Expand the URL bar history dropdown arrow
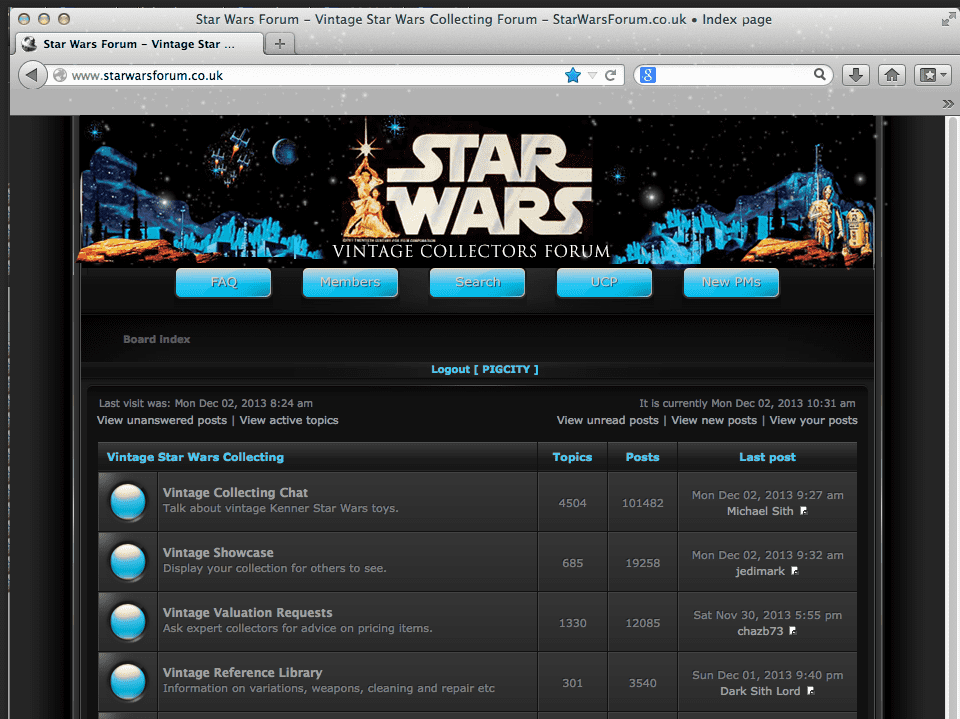Viewport: 960px width, 719px height. 592,75
